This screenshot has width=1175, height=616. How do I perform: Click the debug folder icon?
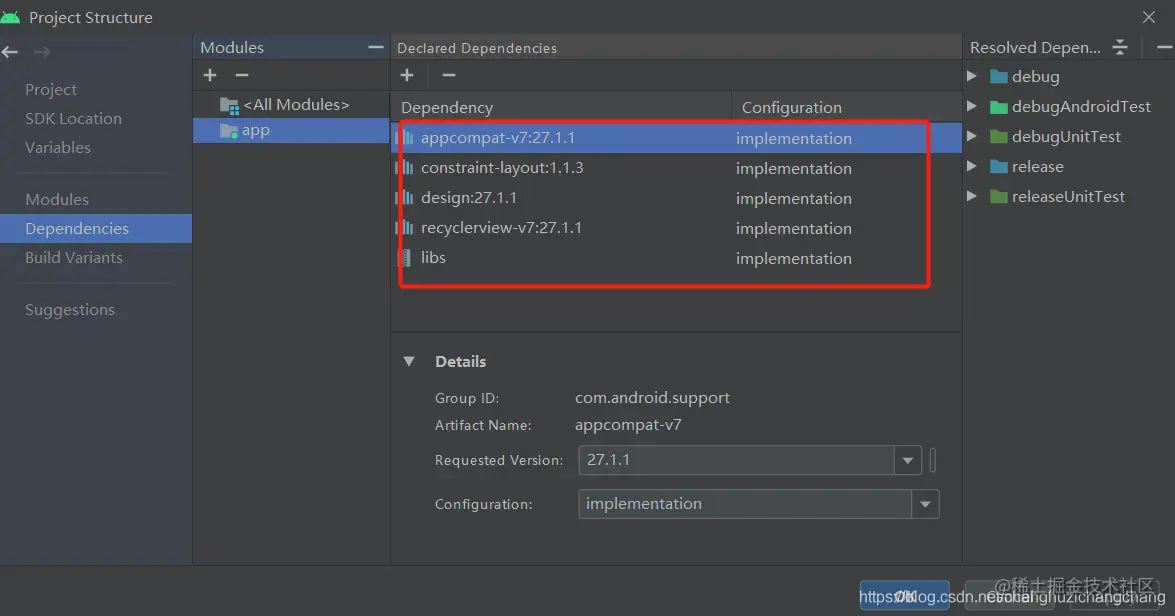tap(999, 76)
